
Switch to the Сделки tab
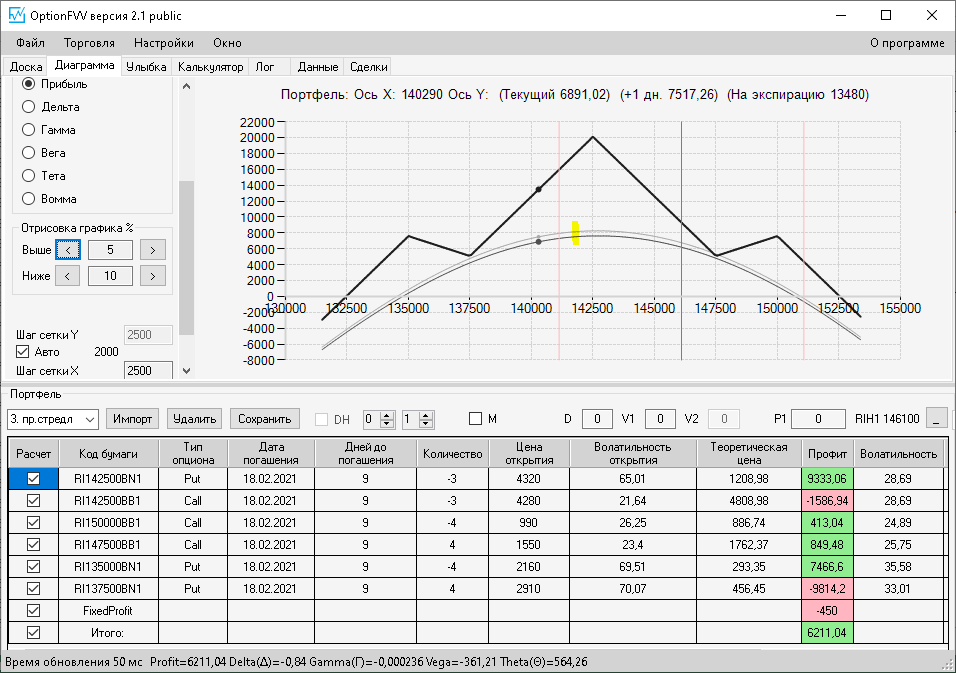pyautogui.click(x=368, y=66)
